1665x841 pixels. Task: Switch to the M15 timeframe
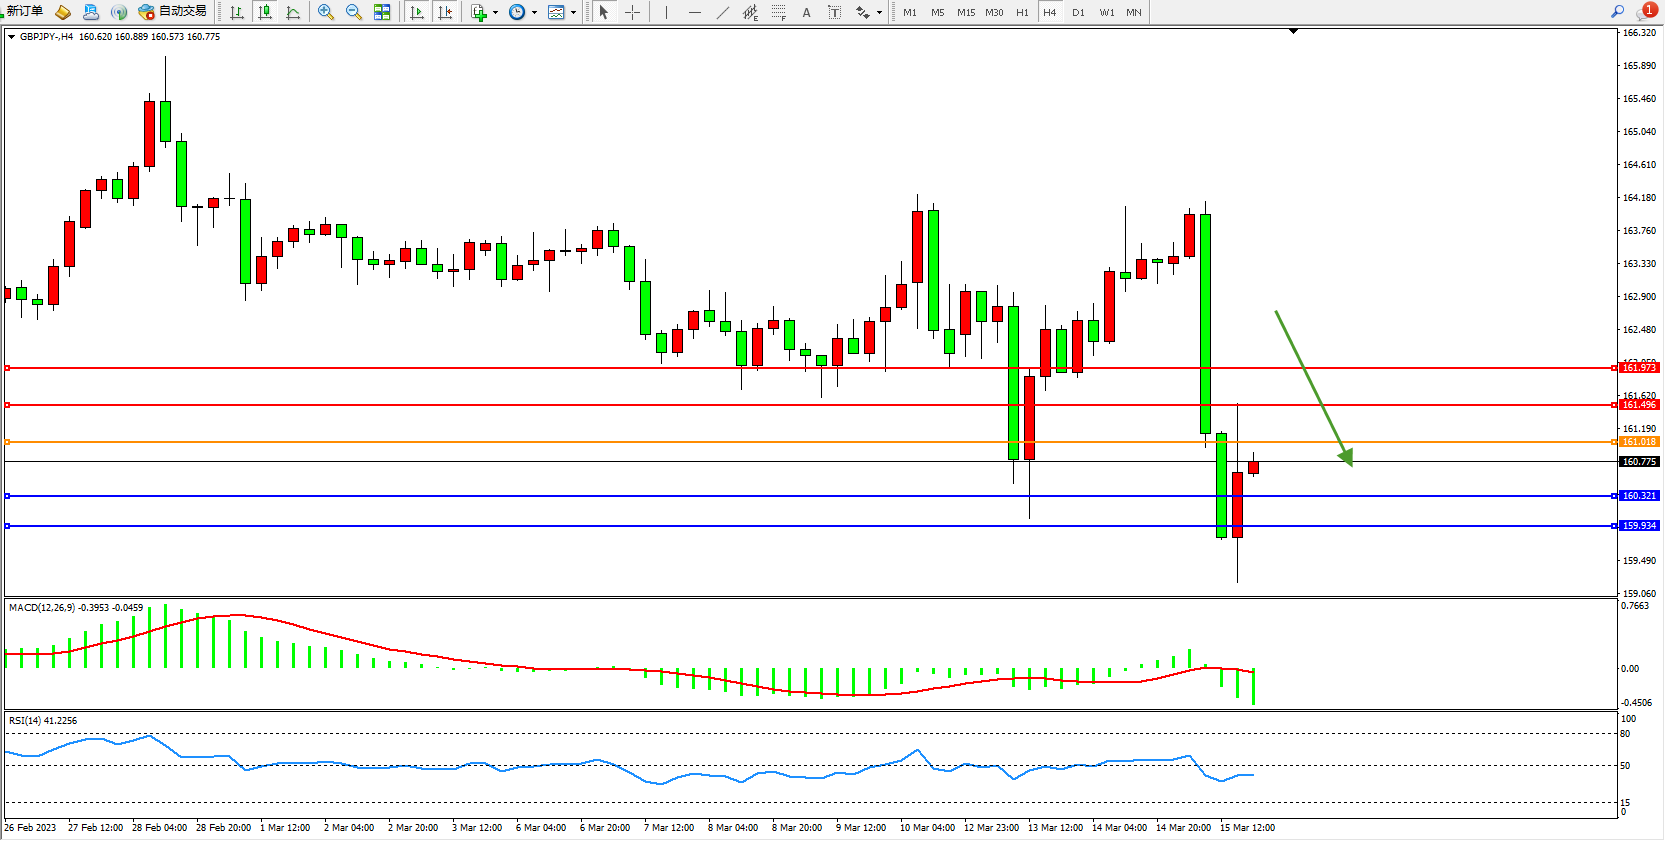[965, 12]
